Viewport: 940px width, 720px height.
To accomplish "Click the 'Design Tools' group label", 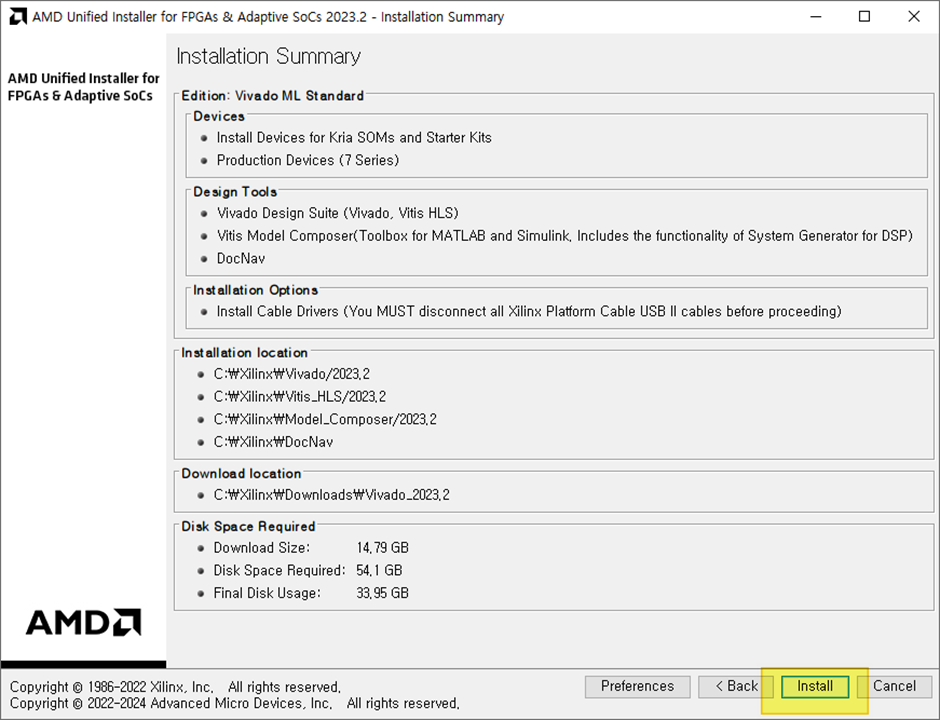I will (235, 192).
